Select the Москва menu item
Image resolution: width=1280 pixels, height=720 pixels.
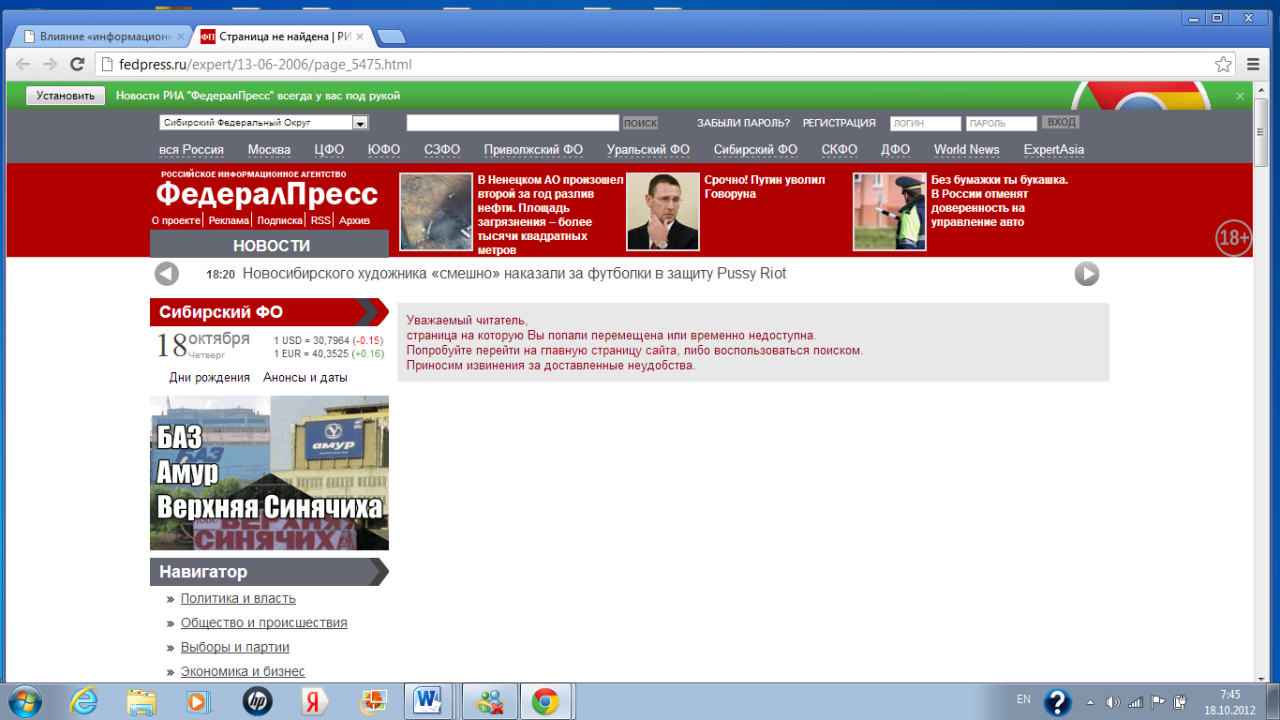tap(269, 150)
